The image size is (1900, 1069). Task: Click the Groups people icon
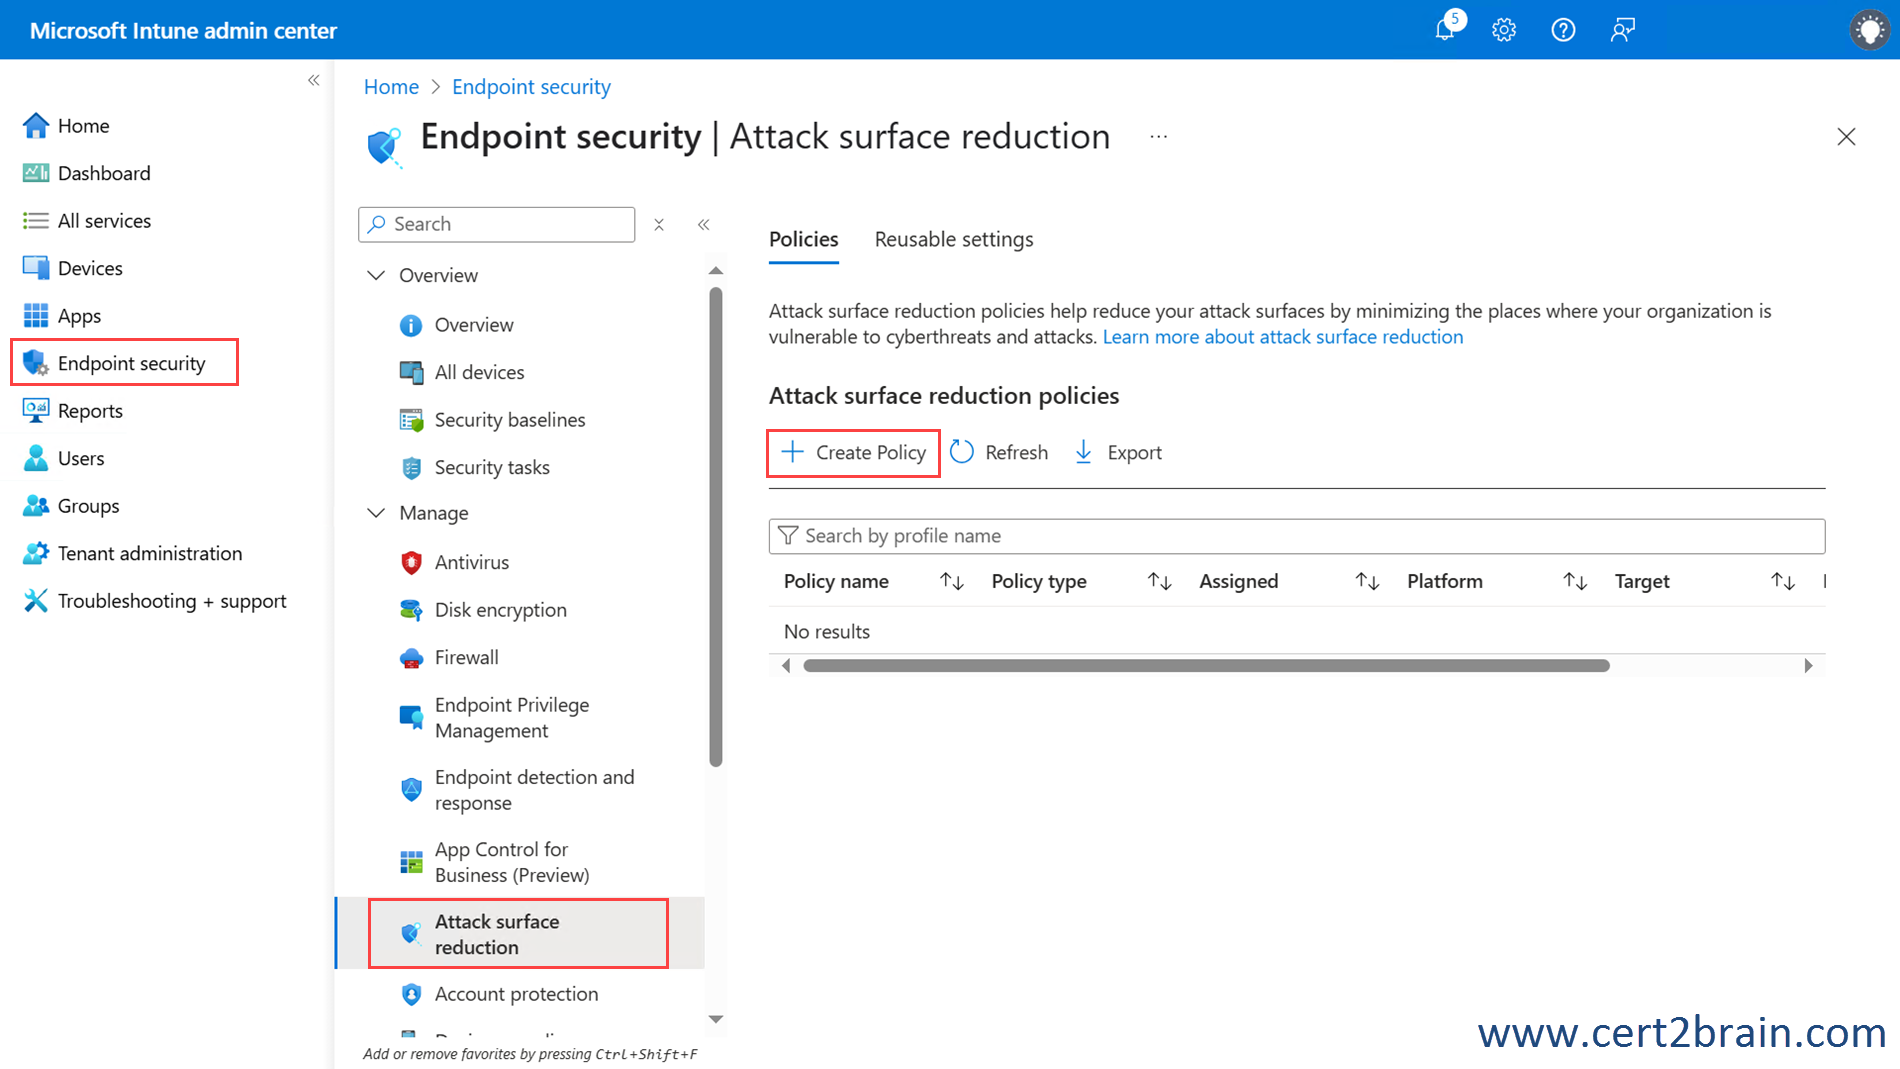36,505
